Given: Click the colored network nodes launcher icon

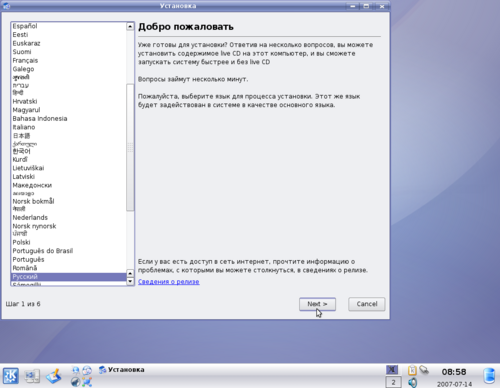Looking at the screenshot, I should (x=87, y=382).
